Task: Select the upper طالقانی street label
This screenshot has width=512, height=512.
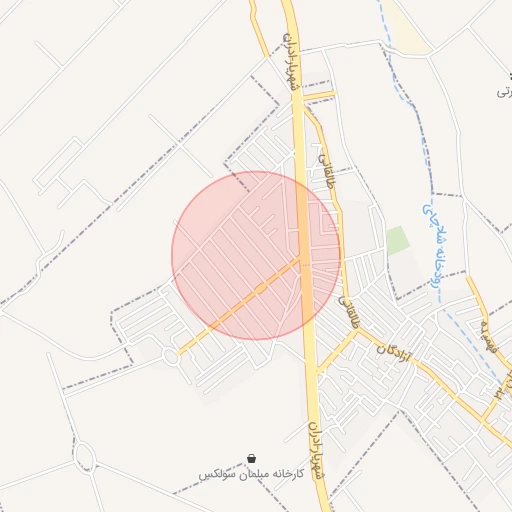Action: [326, 171]
